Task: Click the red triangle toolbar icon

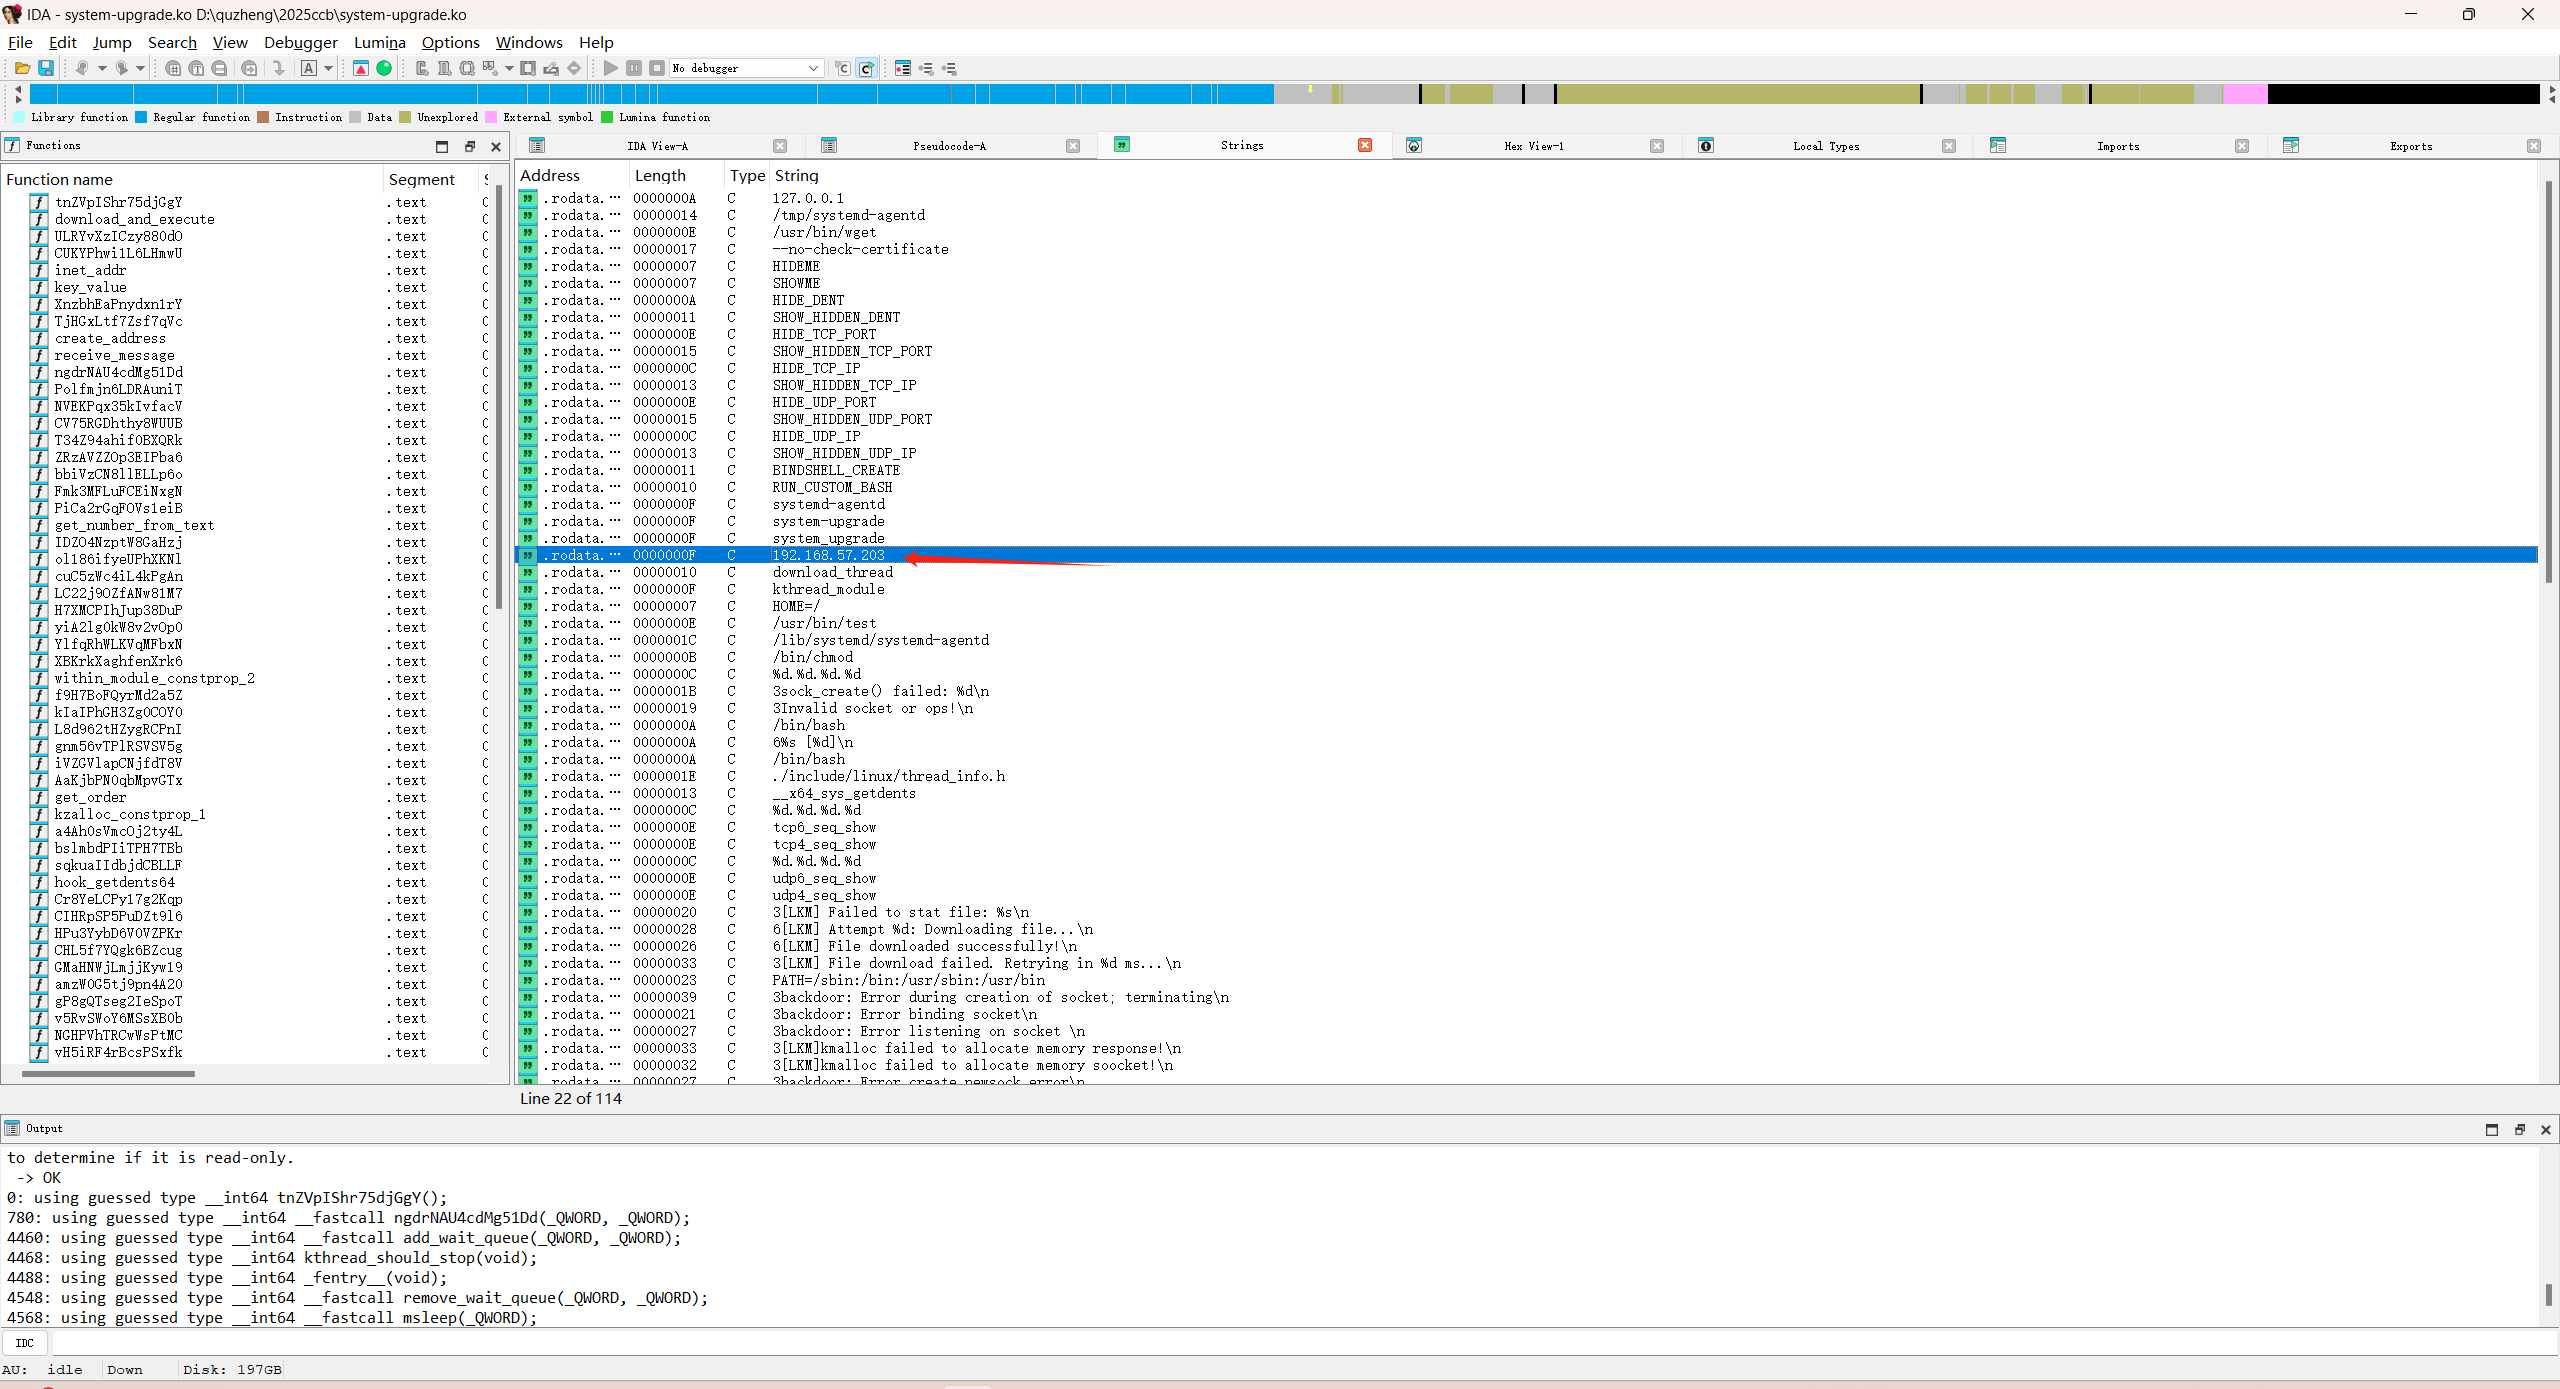Action: pyautogui.click(x=361, y=68)
